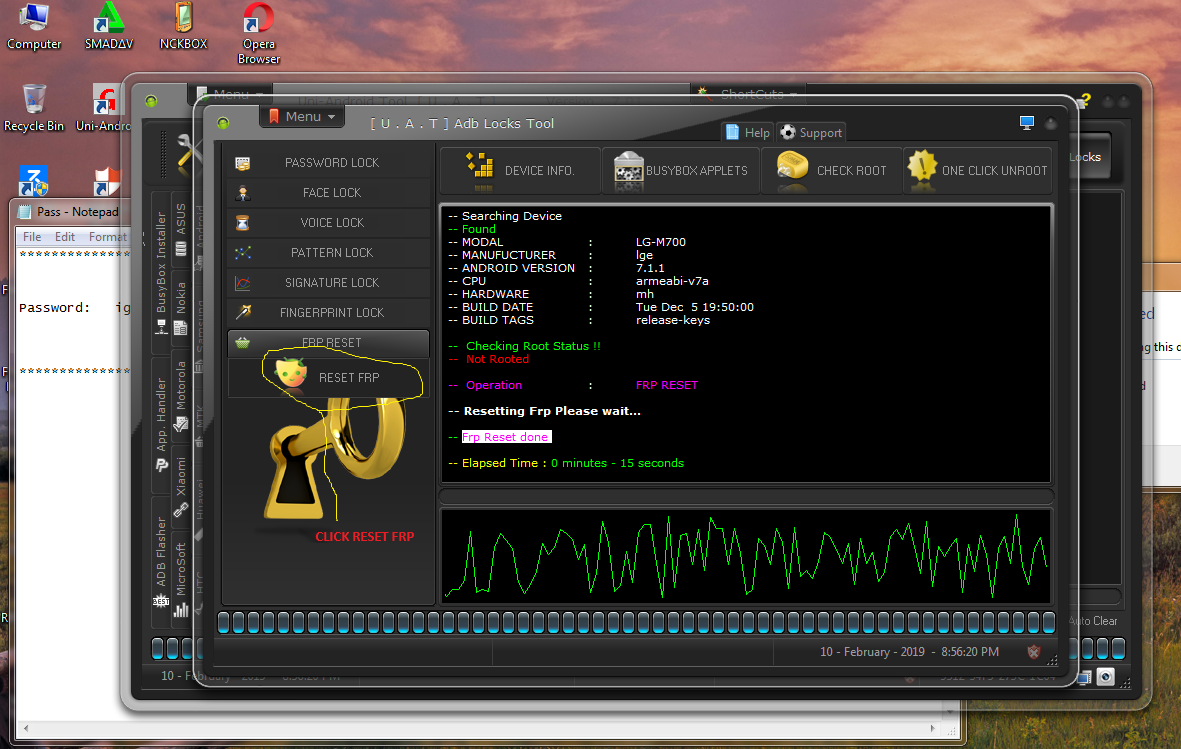Screen dimensions: 1181x749
Task: Click the Fingerprint Lock wand icon
Action: 243,313
